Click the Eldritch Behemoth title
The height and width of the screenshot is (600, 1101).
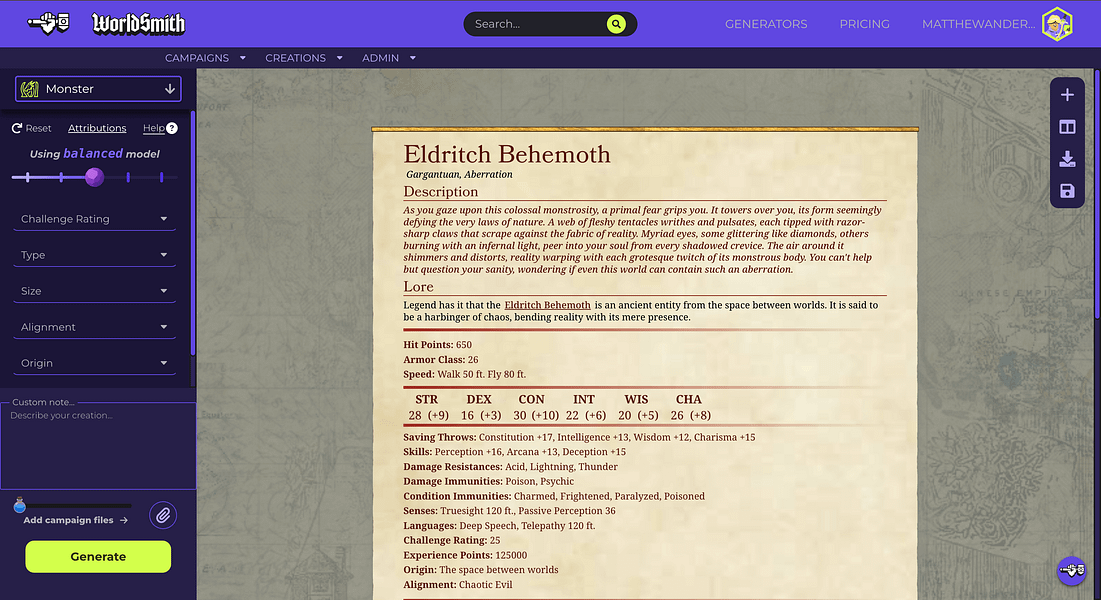pyautogui.click(x=507, y=154)
